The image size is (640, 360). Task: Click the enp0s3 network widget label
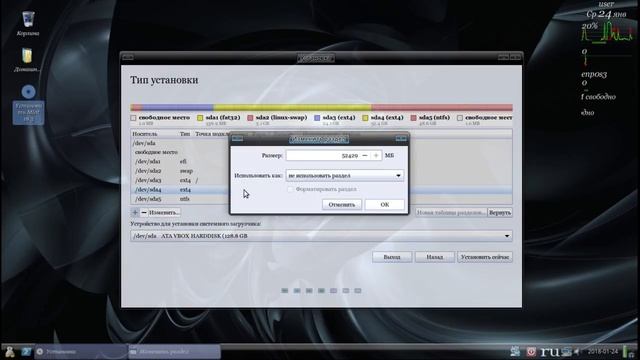[x=594, y=74]
